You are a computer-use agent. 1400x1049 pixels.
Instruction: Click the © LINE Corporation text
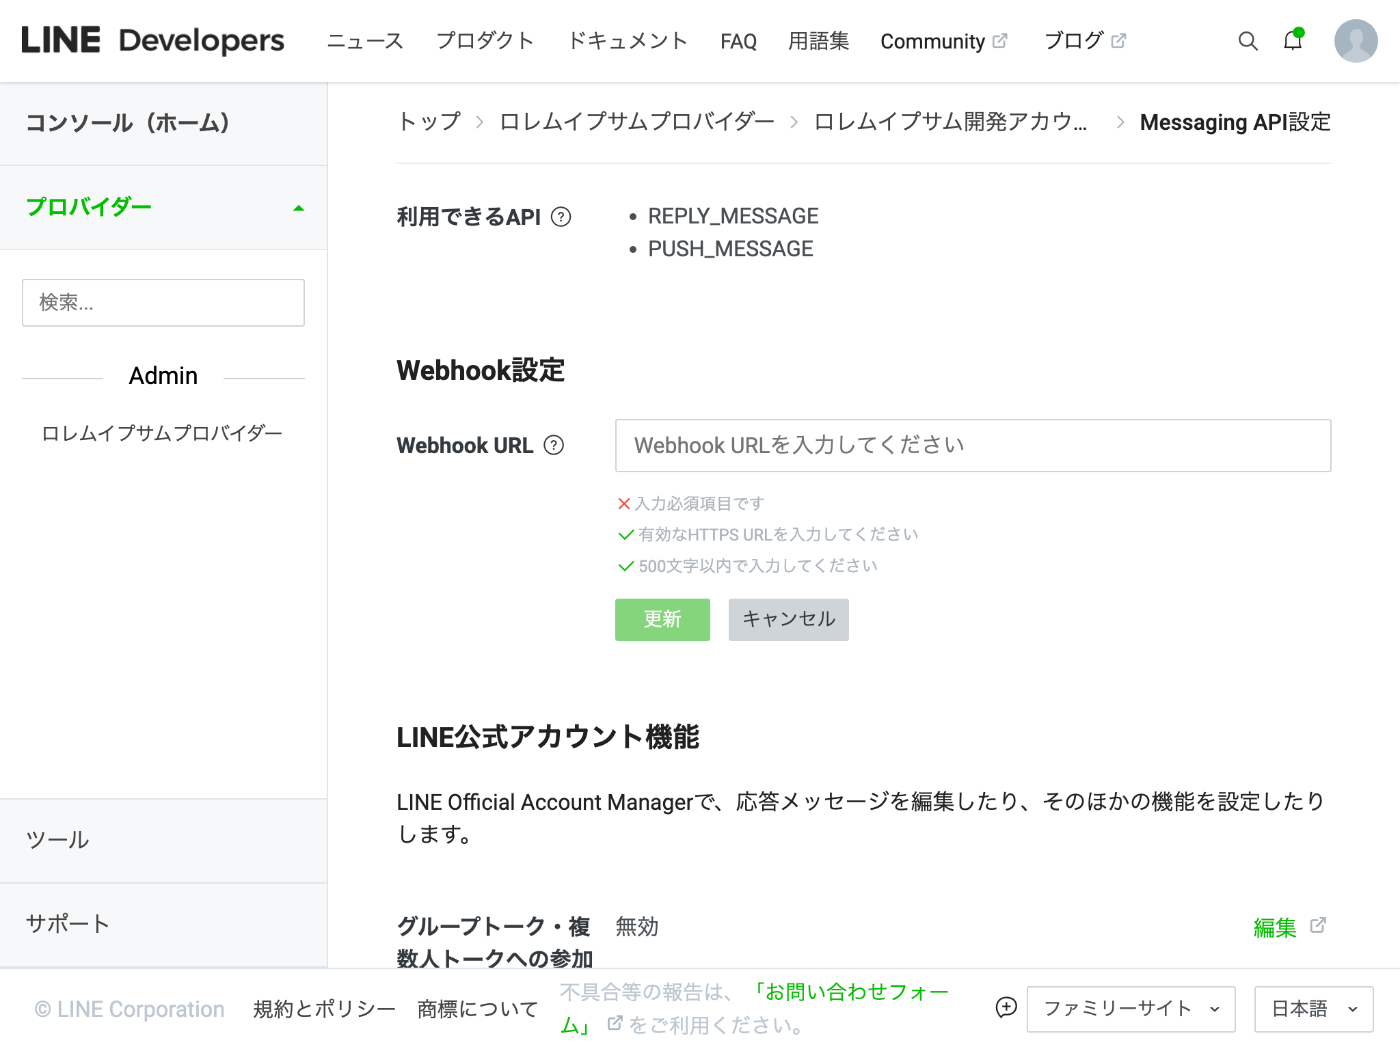pos(129,1010)
